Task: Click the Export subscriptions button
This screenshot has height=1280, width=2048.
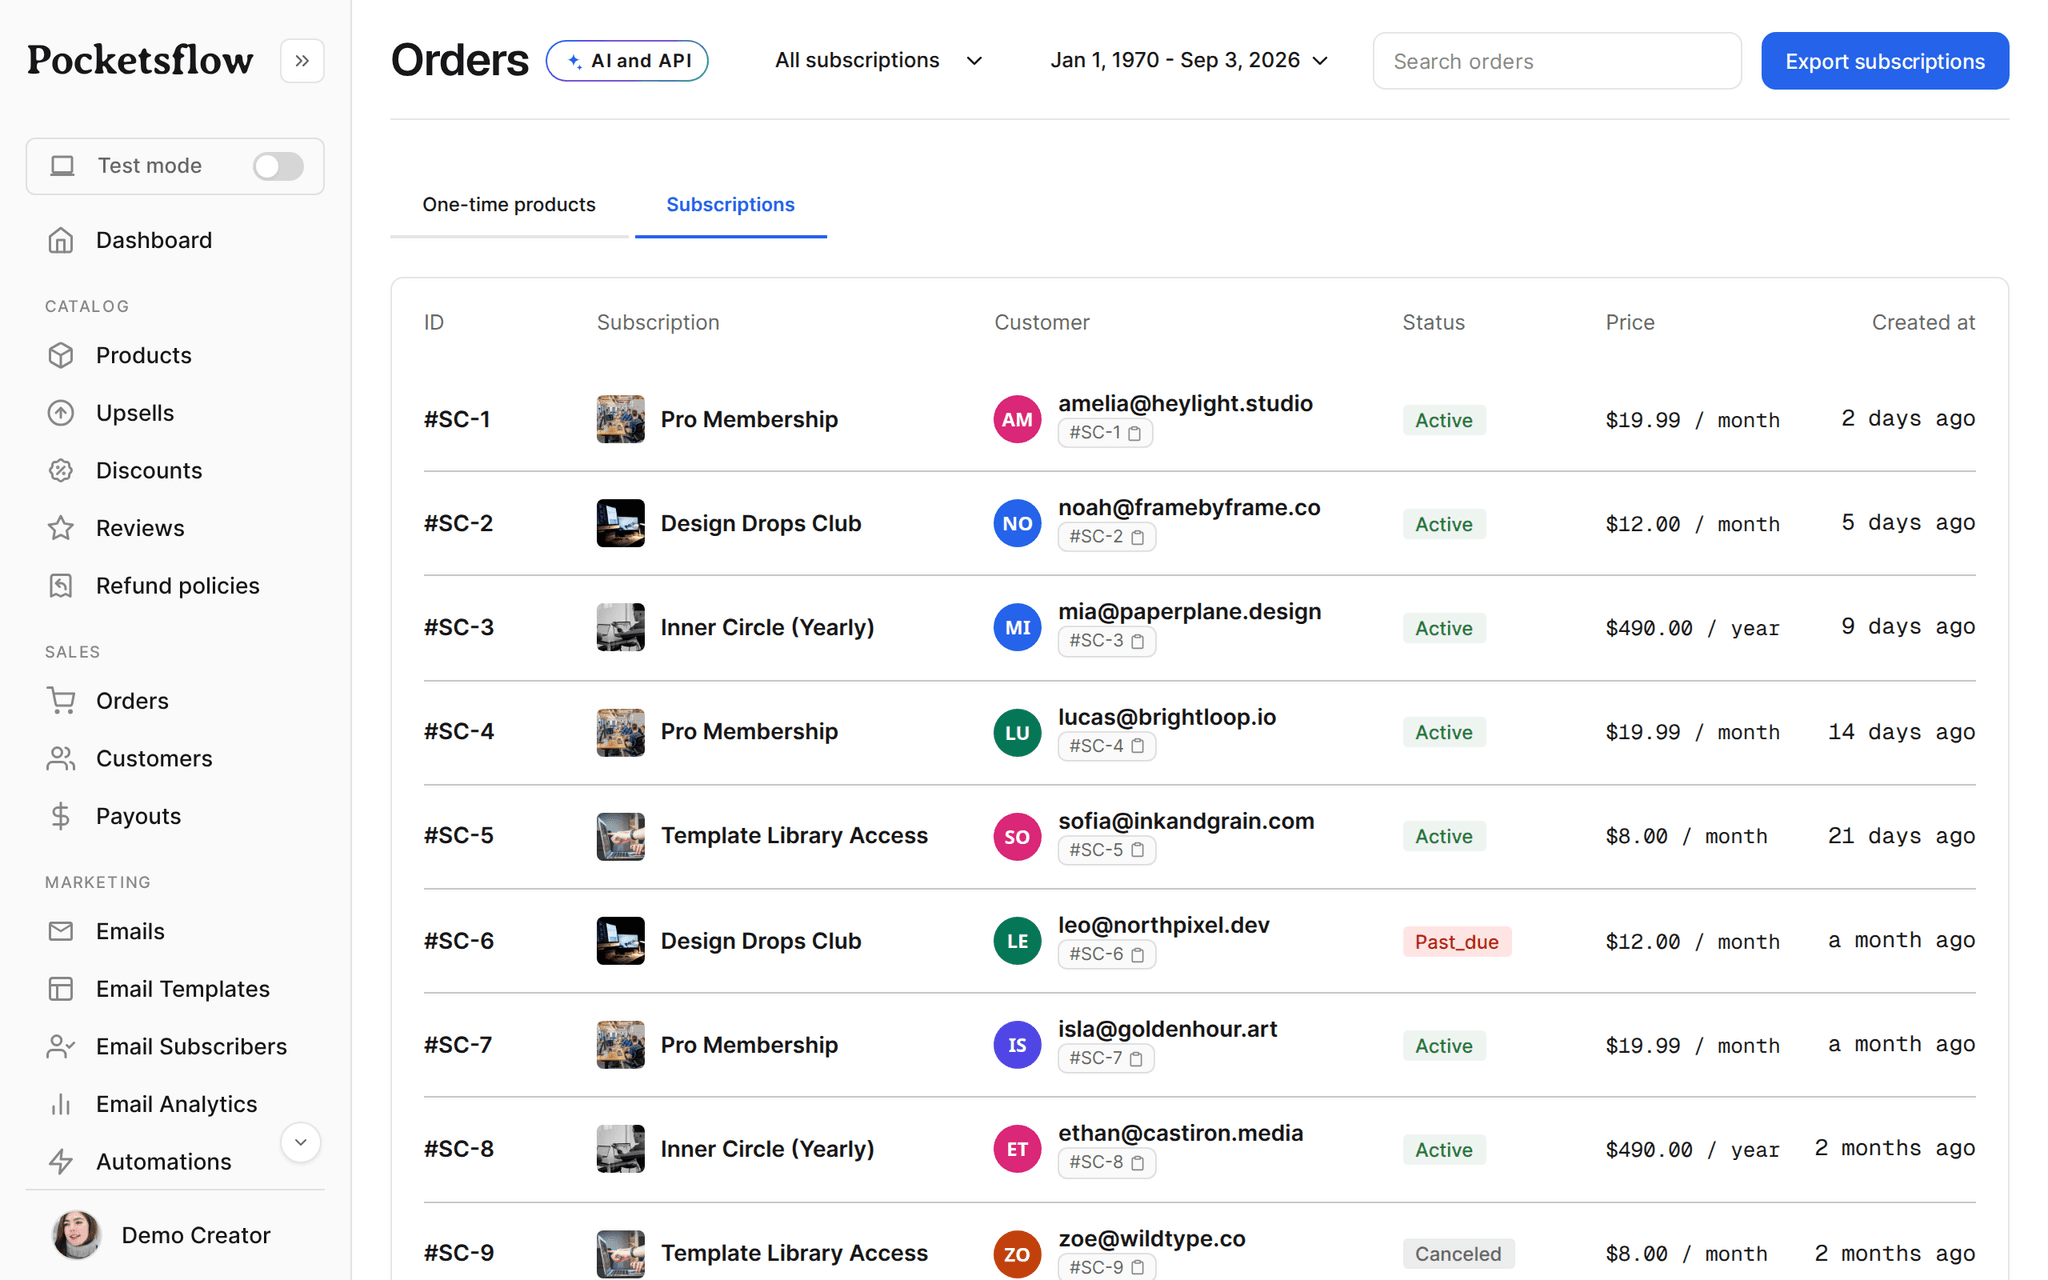Action: point(1885,61)
